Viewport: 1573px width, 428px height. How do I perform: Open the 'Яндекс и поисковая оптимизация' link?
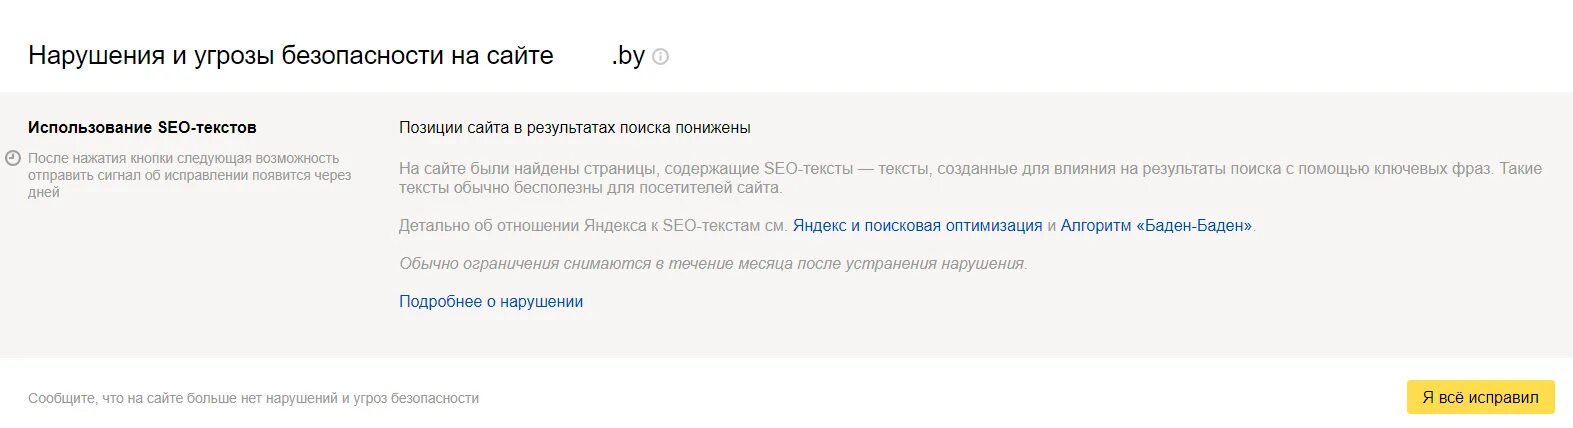point(917,226)
